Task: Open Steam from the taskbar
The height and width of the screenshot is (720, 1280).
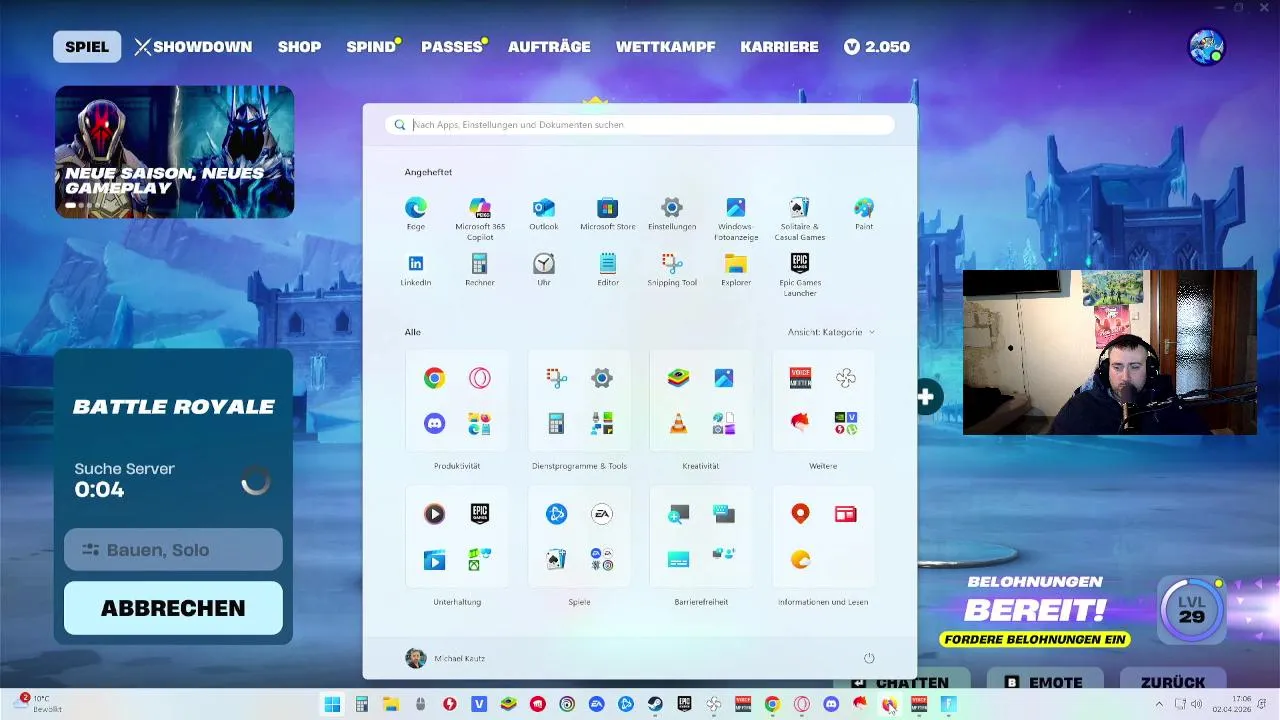Action: (655, 705)
